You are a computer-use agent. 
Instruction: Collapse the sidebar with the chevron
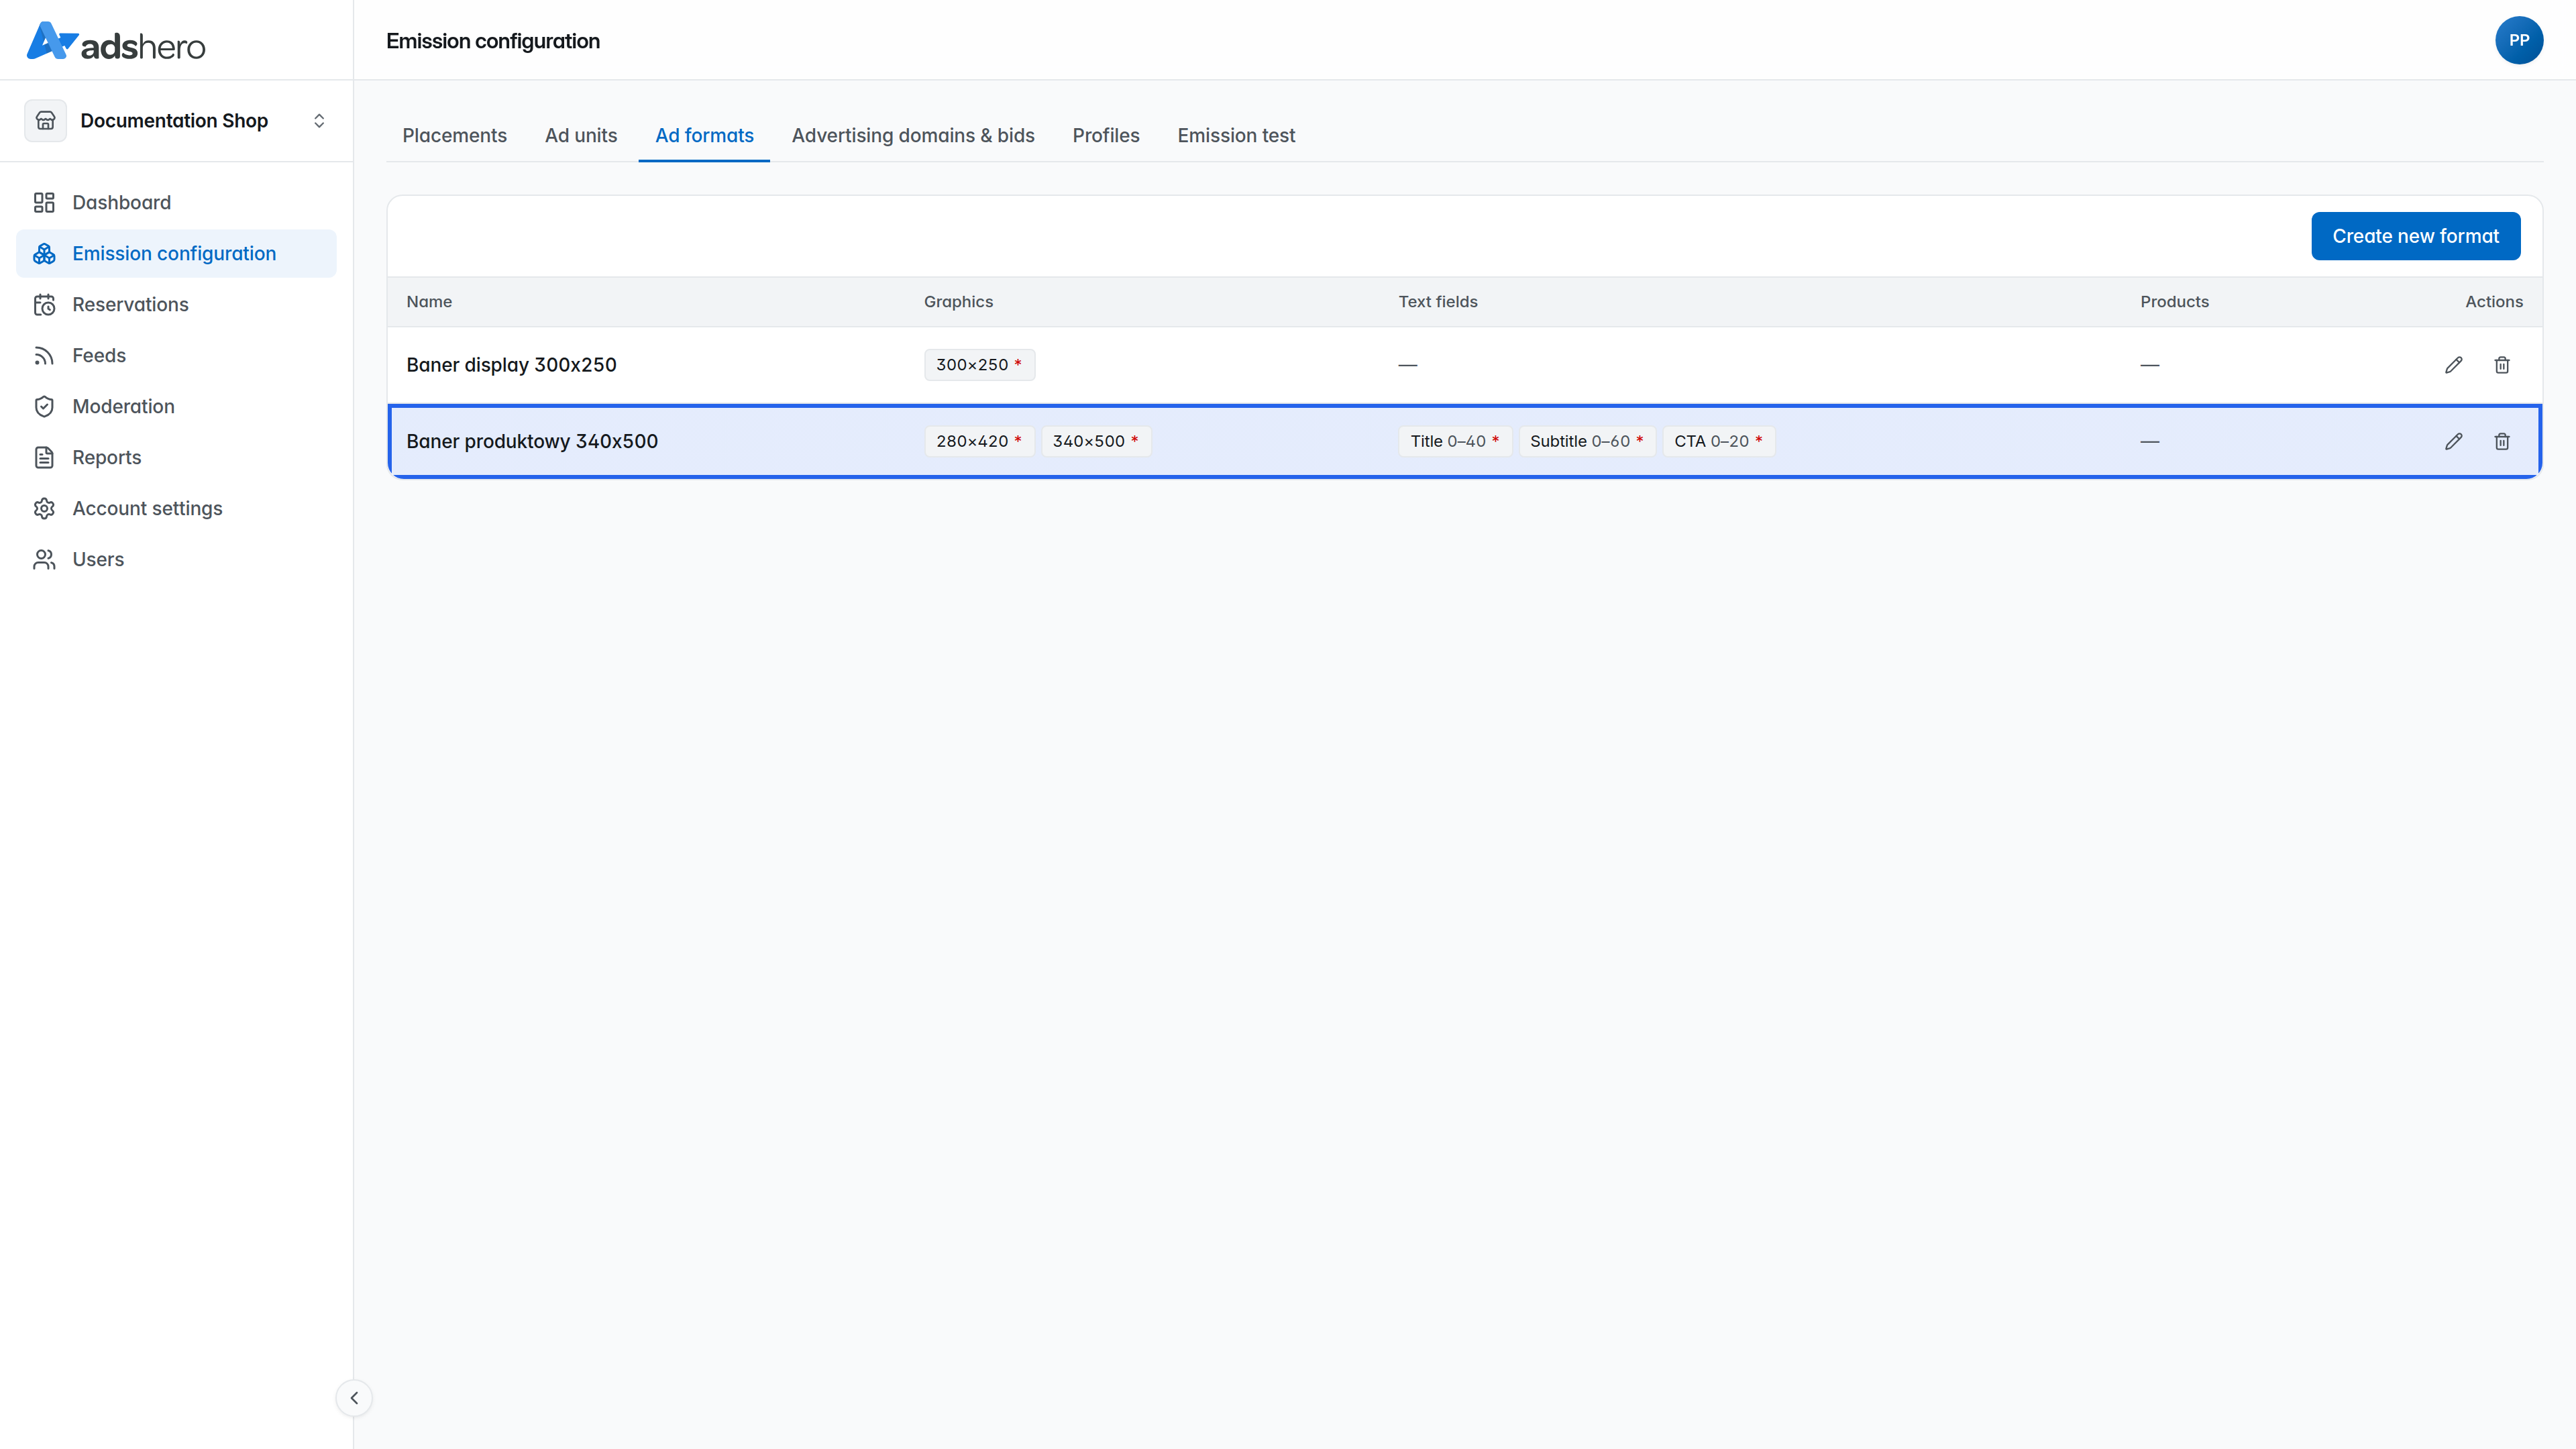(x=354, y=1398)
